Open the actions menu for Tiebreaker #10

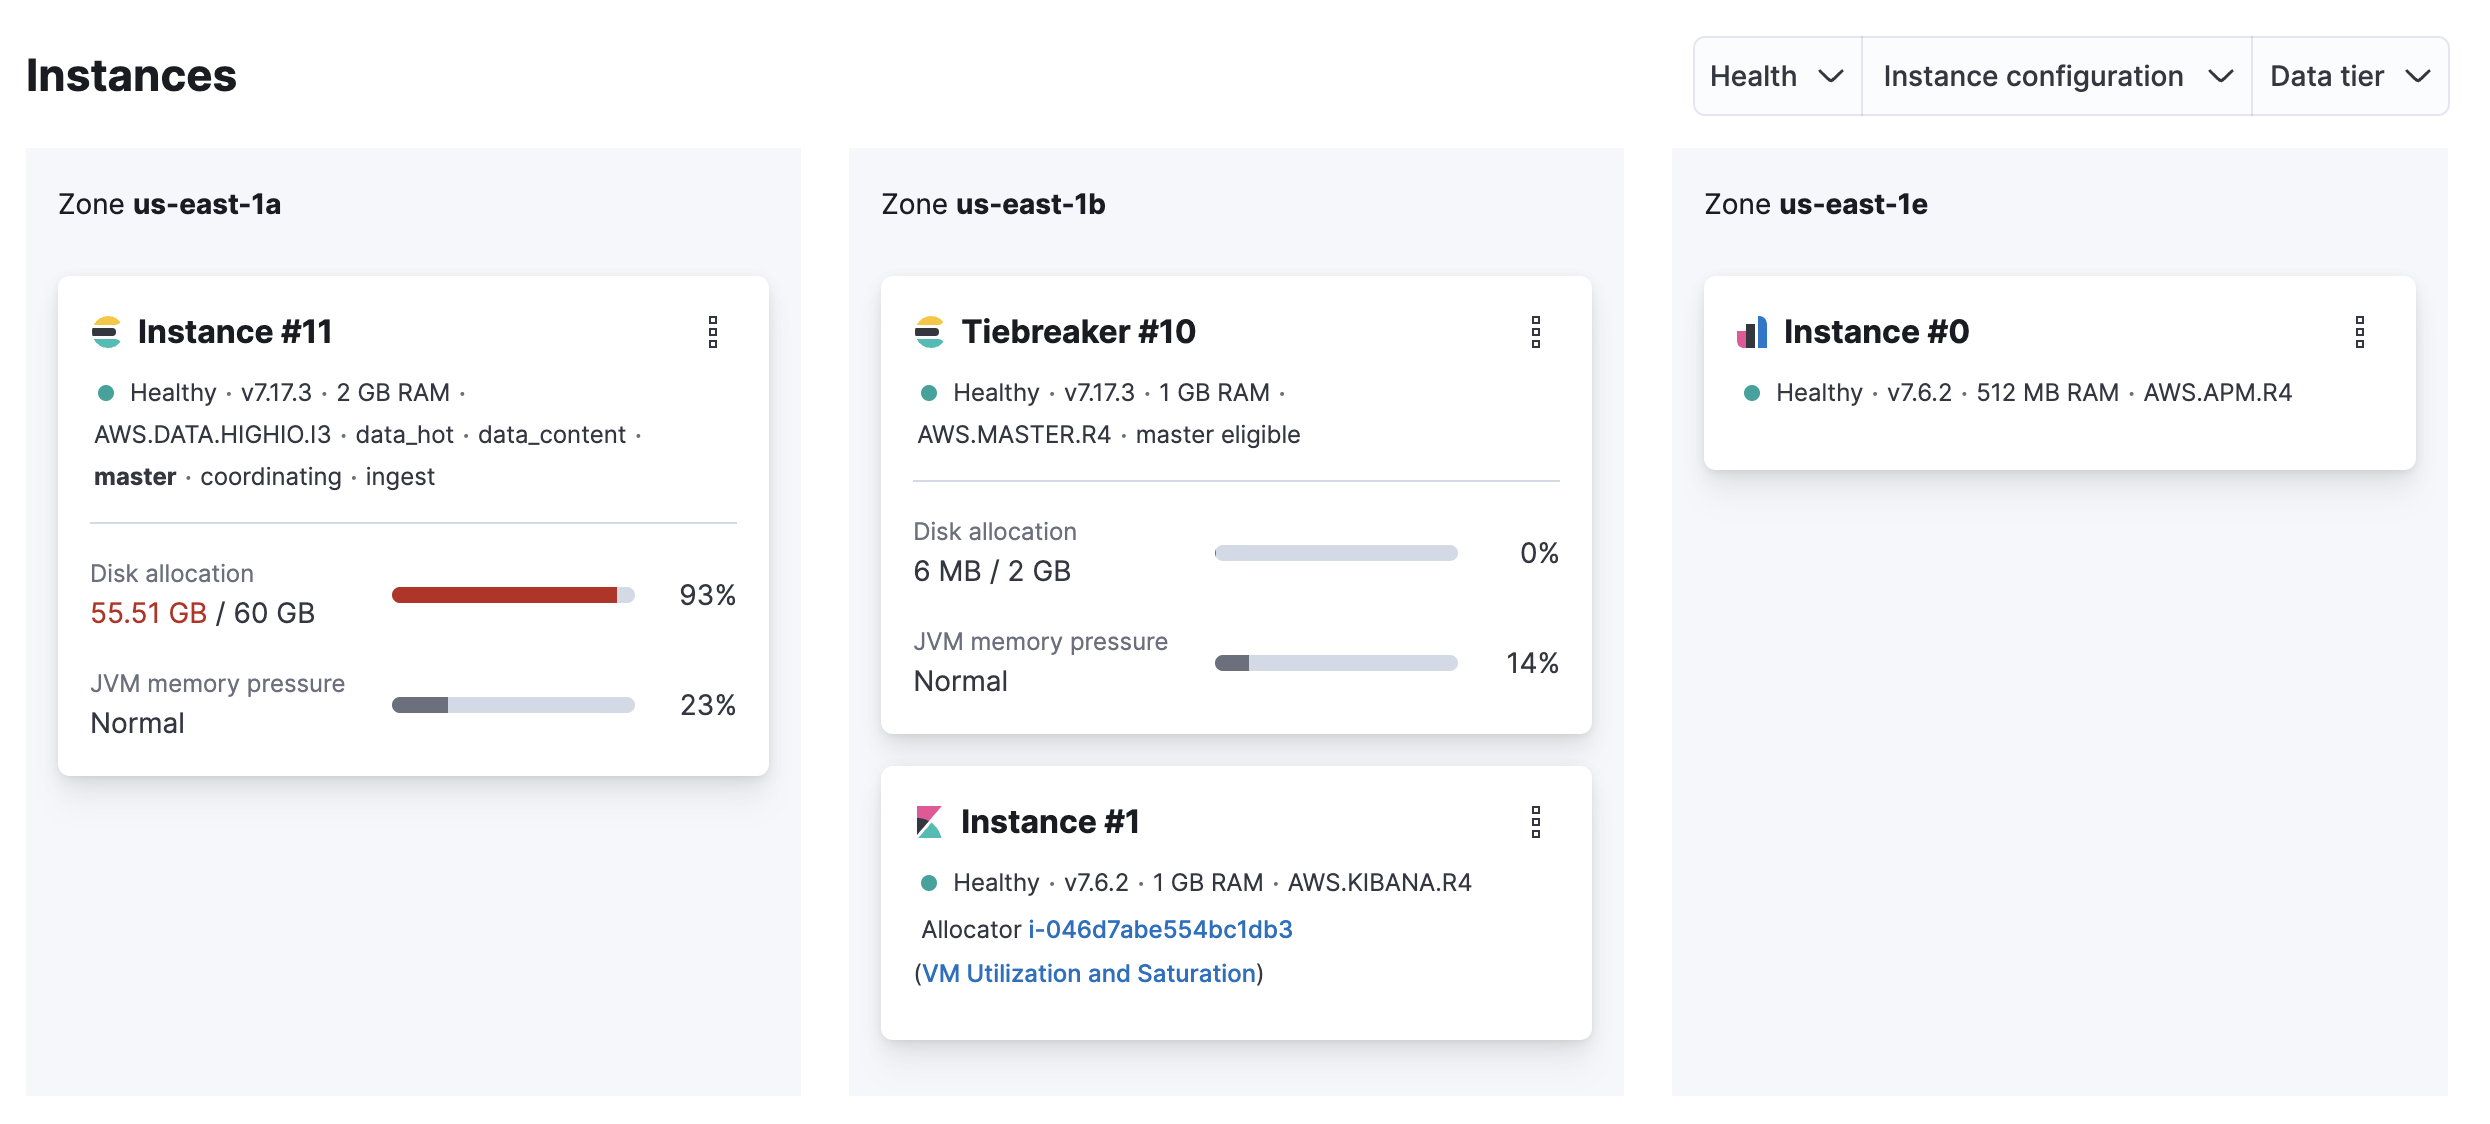point(1536,332)
